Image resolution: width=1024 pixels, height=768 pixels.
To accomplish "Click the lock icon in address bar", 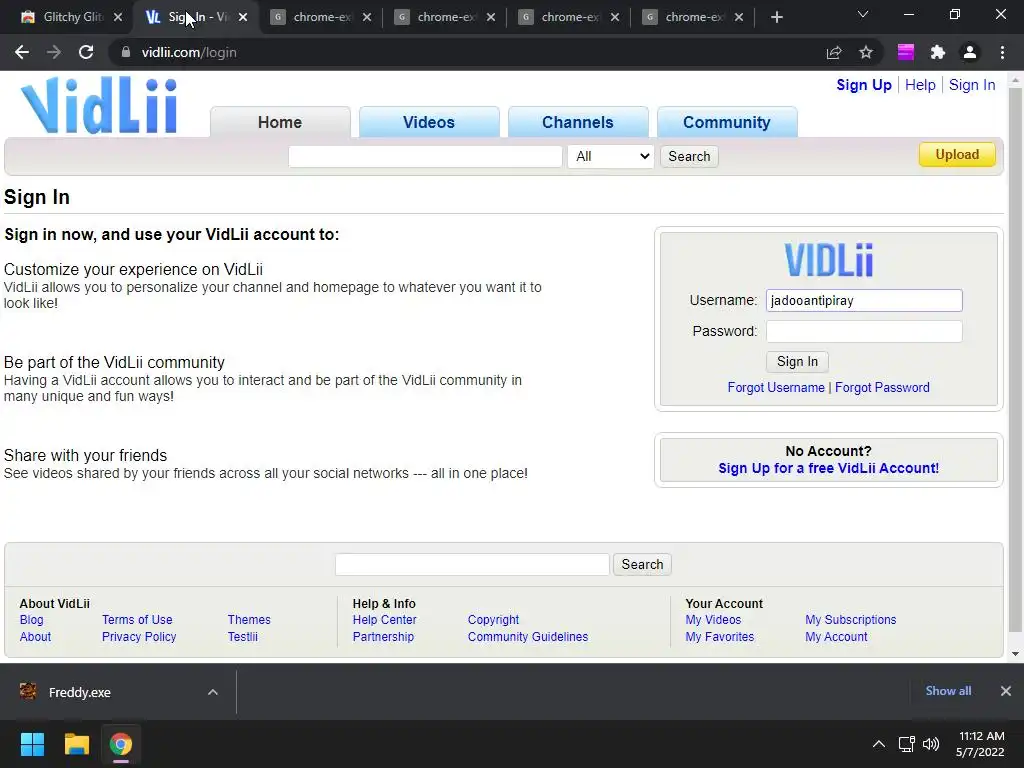I will [126, 52].
